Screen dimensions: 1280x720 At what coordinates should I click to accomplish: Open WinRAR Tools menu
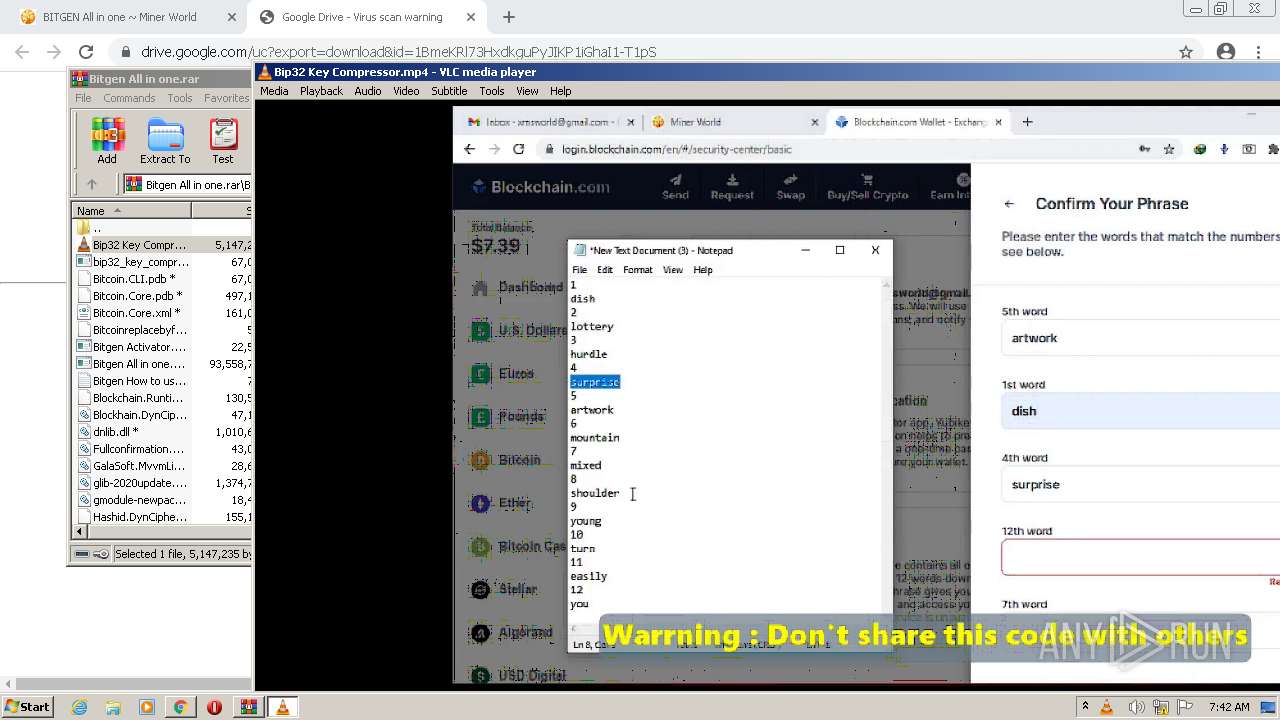pyautogui.click(x=180, y=98)
